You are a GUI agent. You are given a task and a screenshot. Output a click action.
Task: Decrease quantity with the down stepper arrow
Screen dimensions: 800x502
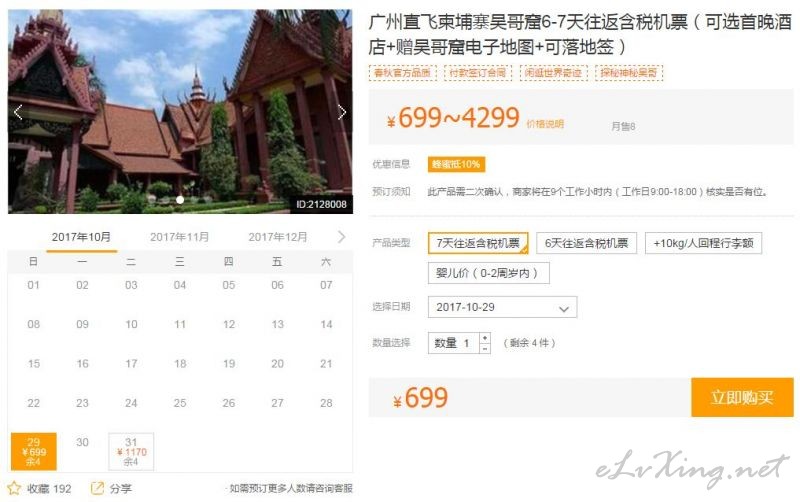[485, 348]
